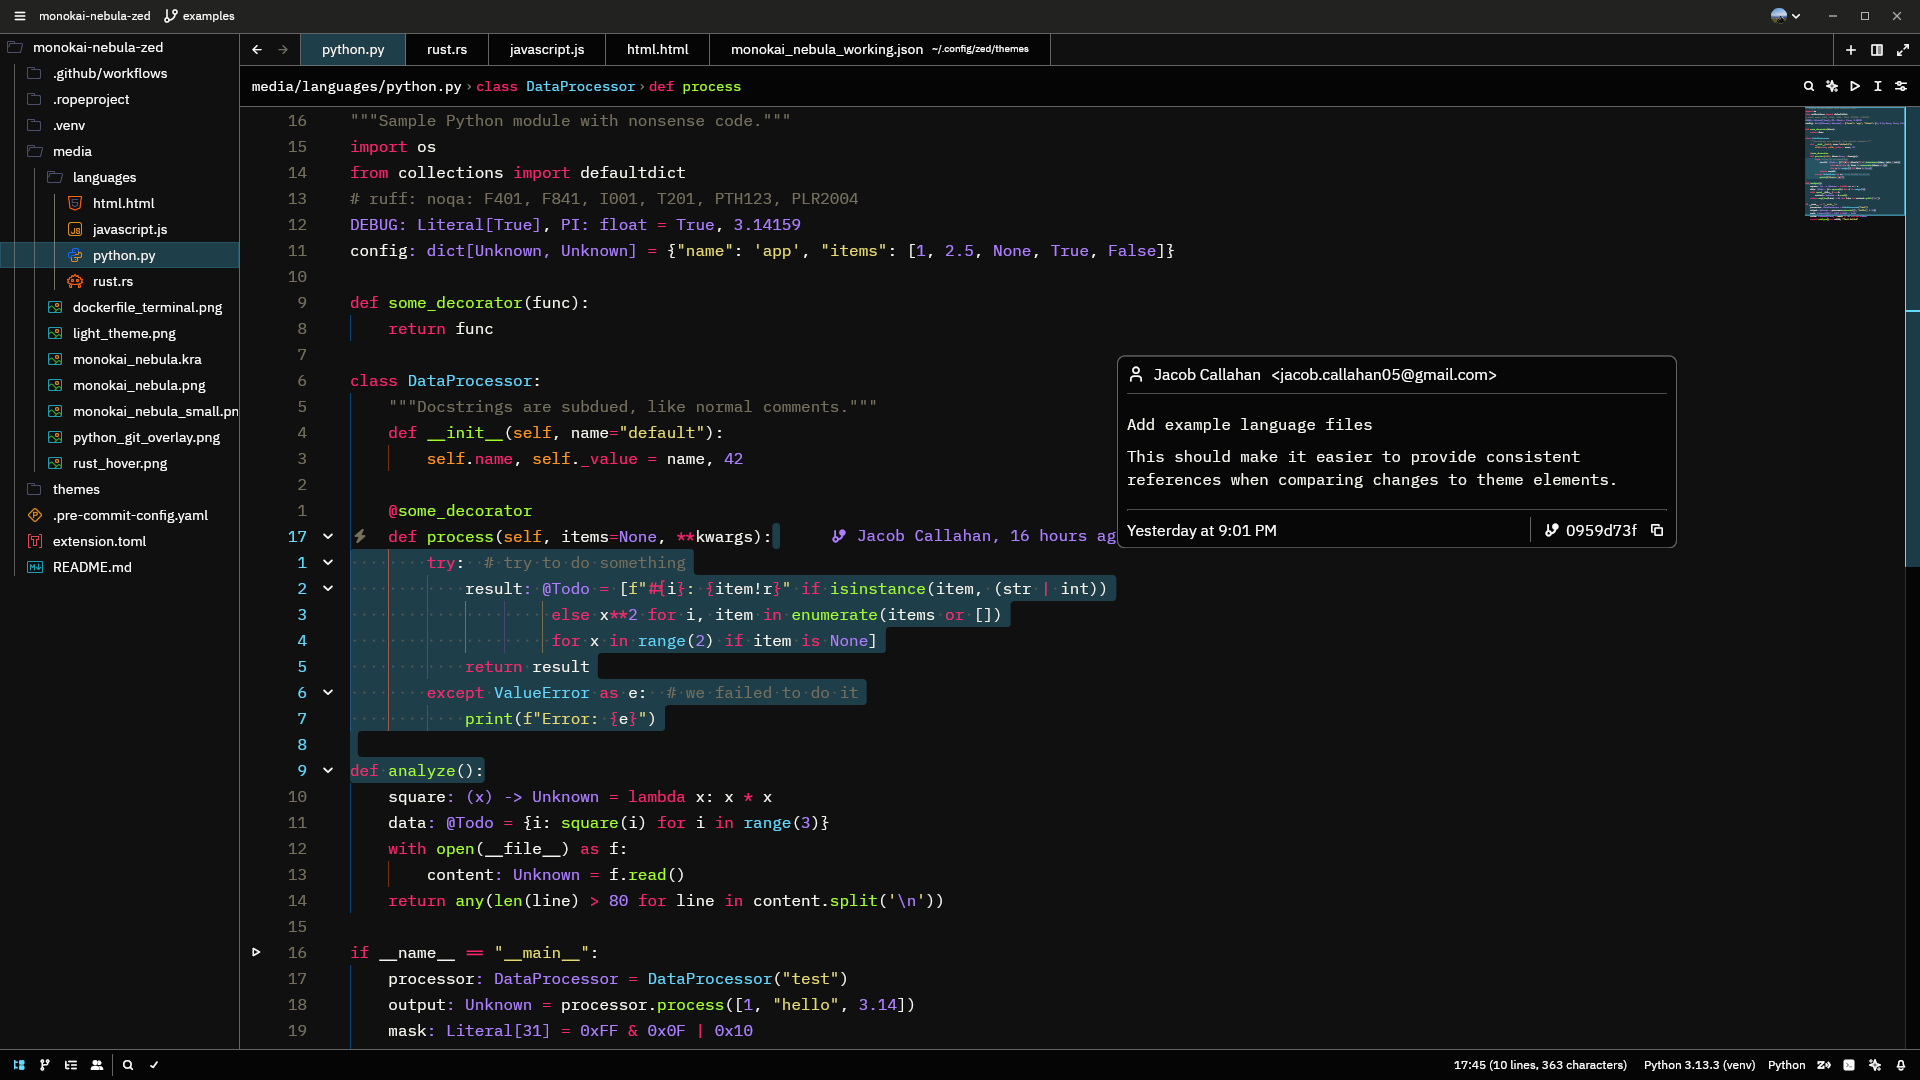The width and height of the screenshot is (1920, 1080).
Task: Fold the def process function
Action: tap(328, 537)
